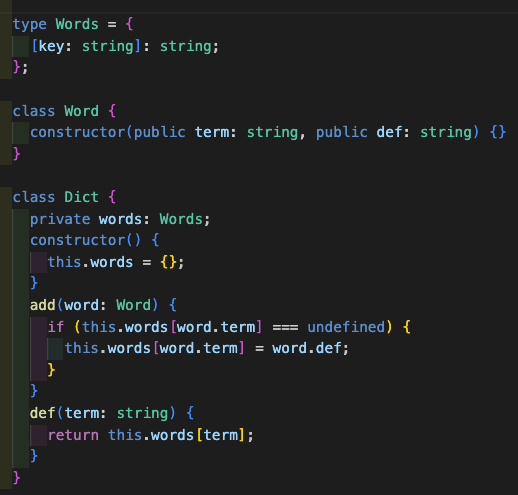Click 'this.words[term];' in return statement
This screenshot has width=518, height=495.
[181, 435]
